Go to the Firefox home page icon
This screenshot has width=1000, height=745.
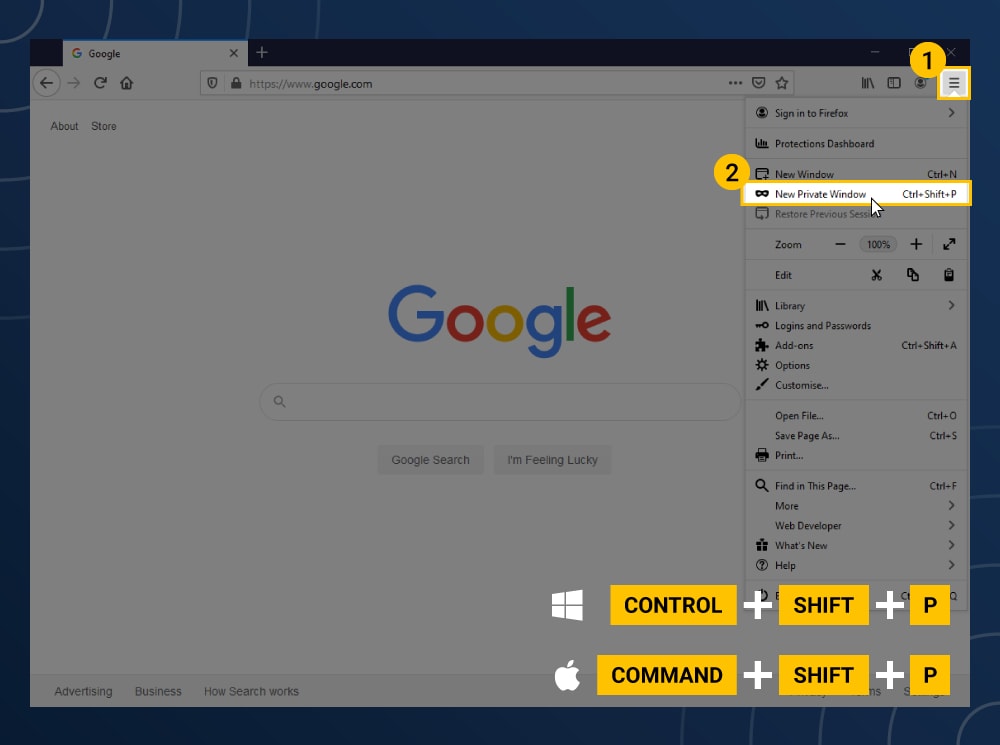coord(126,83)
